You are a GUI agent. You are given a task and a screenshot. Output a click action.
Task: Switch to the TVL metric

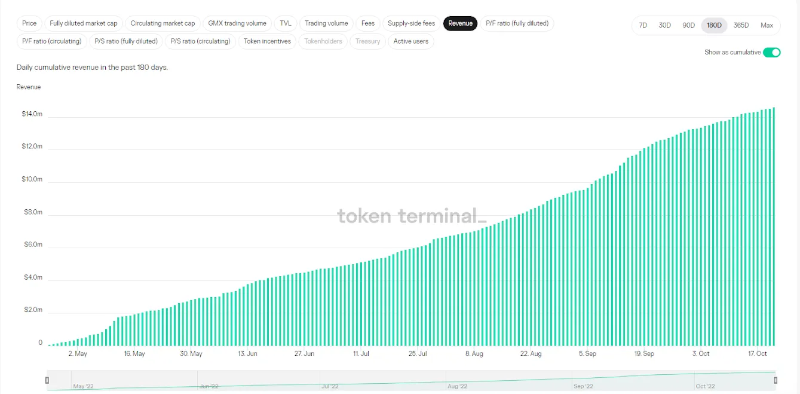pyautogui.click(x=285, y=23)
